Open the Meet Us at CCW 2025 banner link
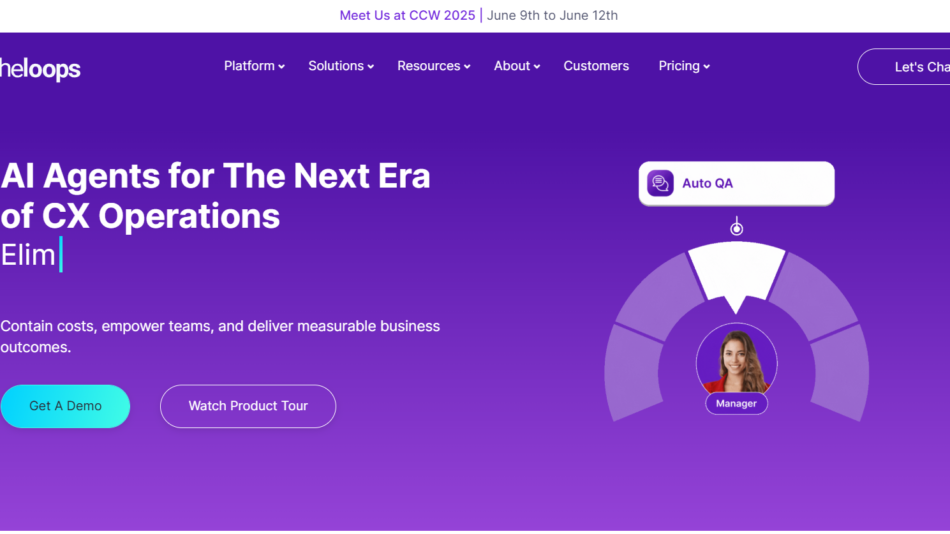The width and height of the screenshot is (950, 534). coord(407,15)
